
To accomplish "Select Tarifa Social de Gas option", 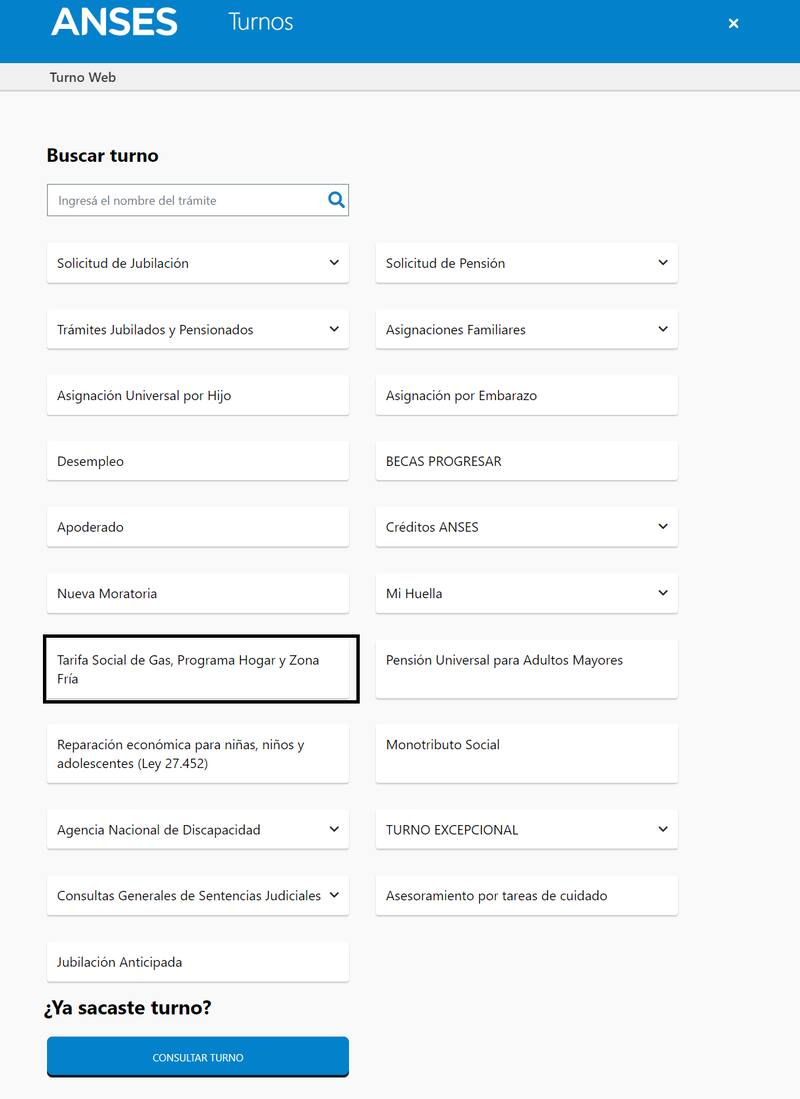I will [197, 669].
